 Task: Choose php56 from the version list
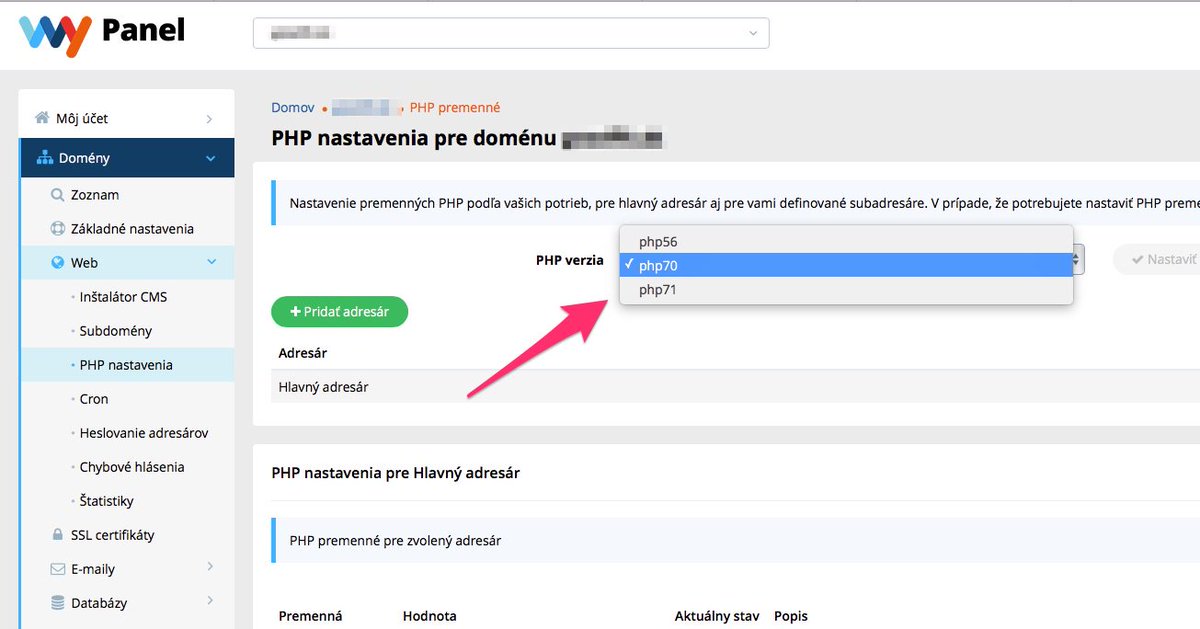846,242
